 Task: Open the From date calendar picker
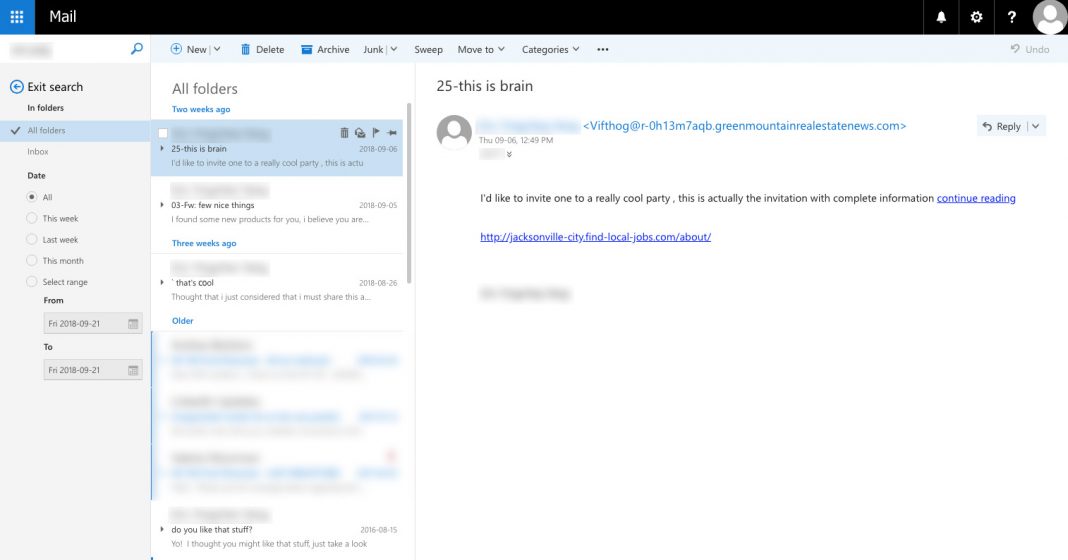134,324
